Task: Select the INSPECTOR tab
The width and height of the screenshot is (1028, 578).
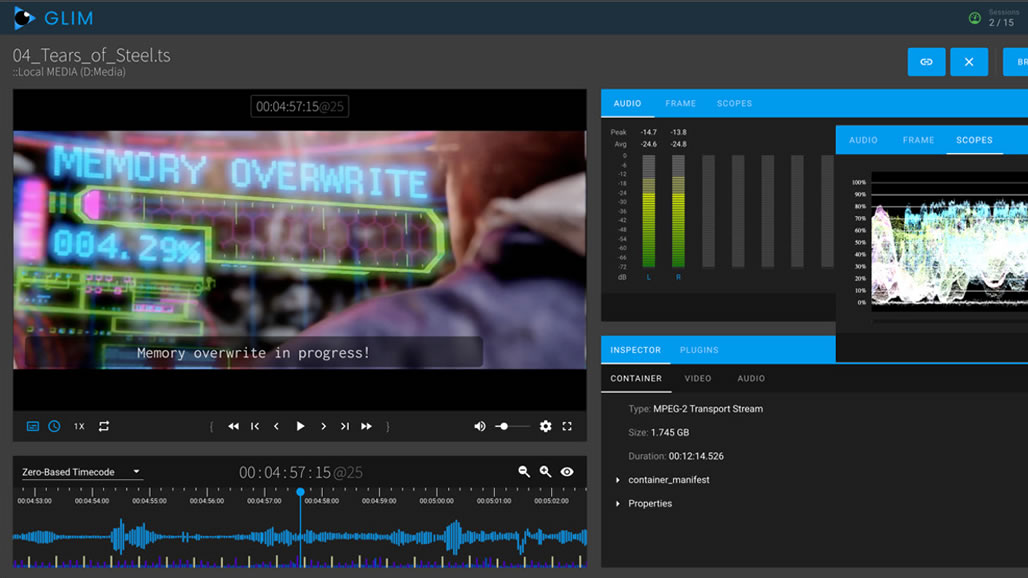Action: pyautogui.click(x=635, y=350)
